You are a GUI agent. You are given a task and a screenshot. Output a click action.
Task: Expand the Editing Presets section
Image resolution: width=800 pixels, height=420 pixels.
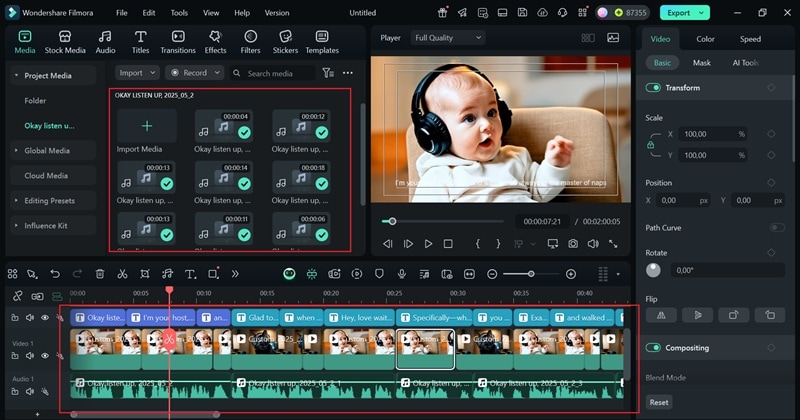(x=16, y=201)
